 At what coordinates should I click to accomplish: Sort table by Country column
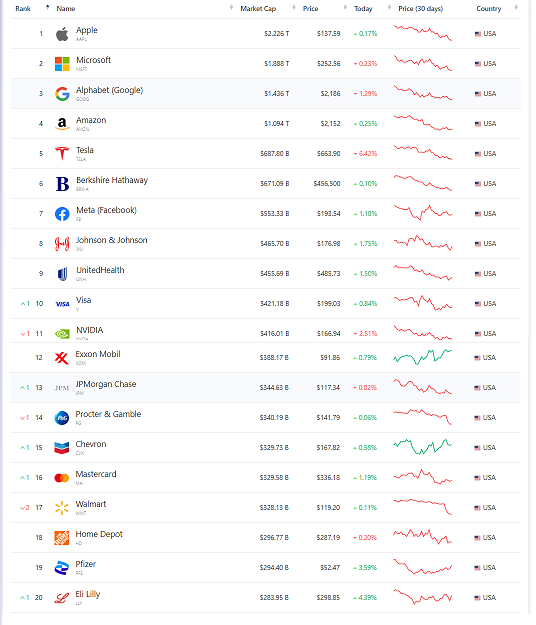point(489,8)
